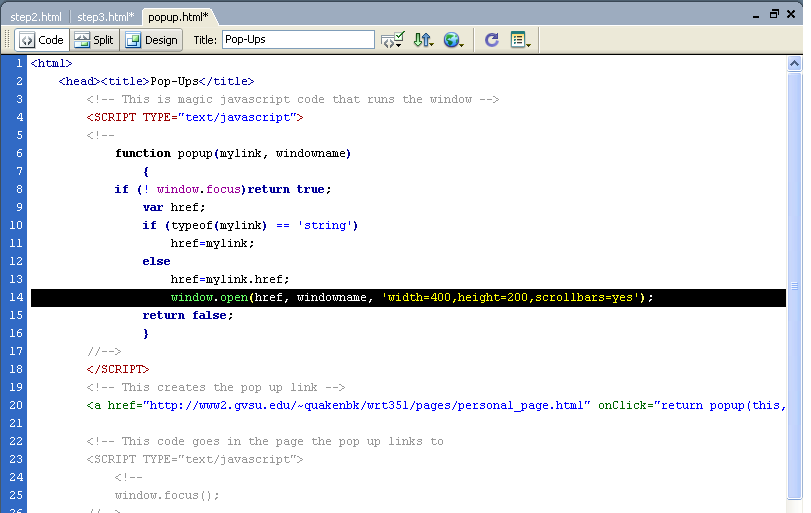This screenshot has width=811, height=513.
Task: Refresh Design view icon
Action: click(x=491, y=40)
